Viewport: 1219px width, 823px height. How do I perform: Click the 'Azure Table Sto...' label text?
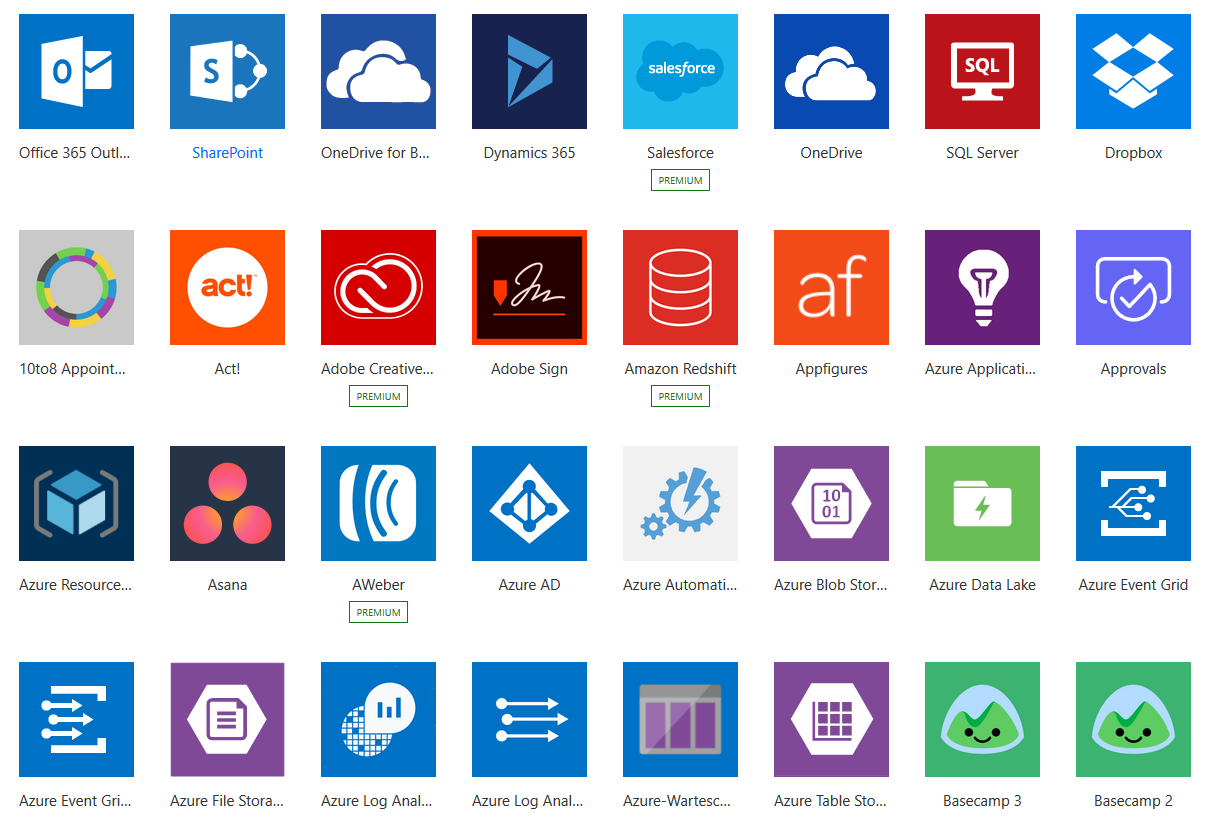tap(831, 801)
